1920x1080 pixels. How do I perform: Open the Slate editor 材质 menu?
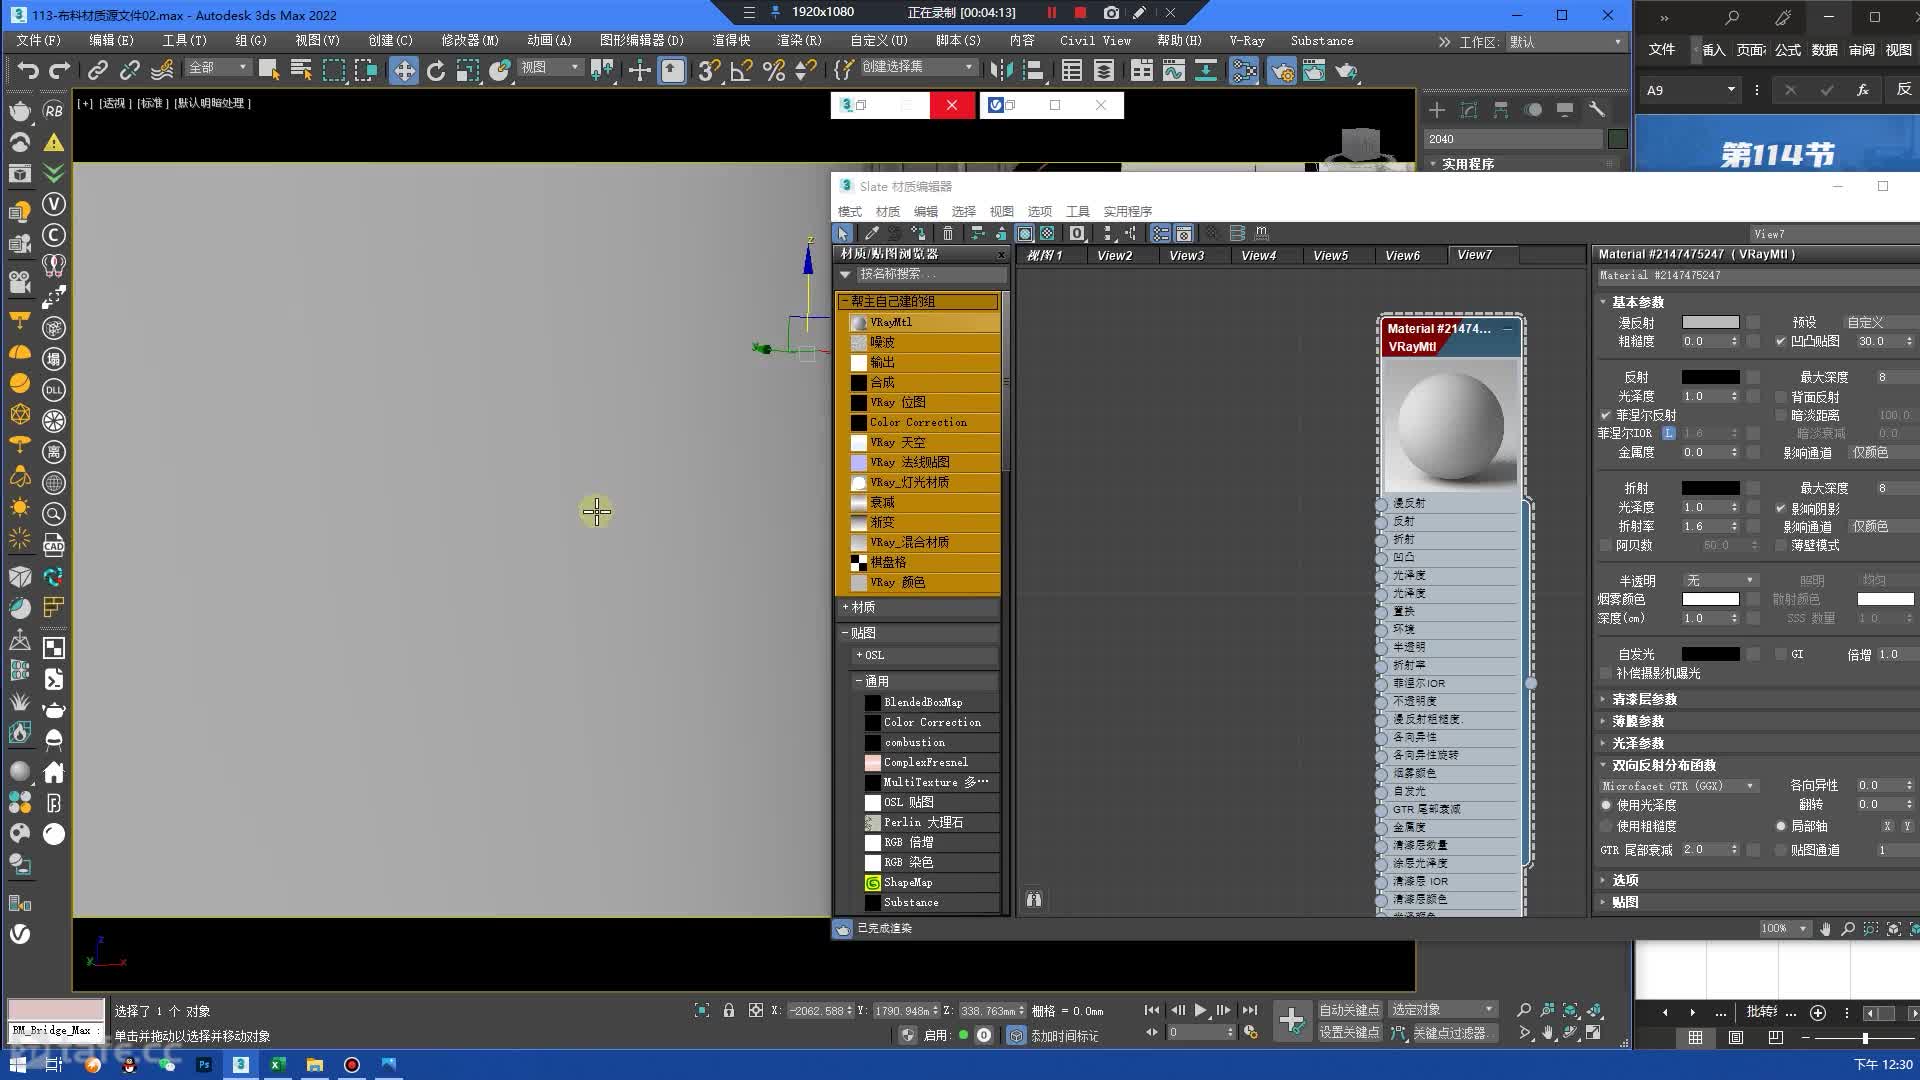click(x=887, y=212)
